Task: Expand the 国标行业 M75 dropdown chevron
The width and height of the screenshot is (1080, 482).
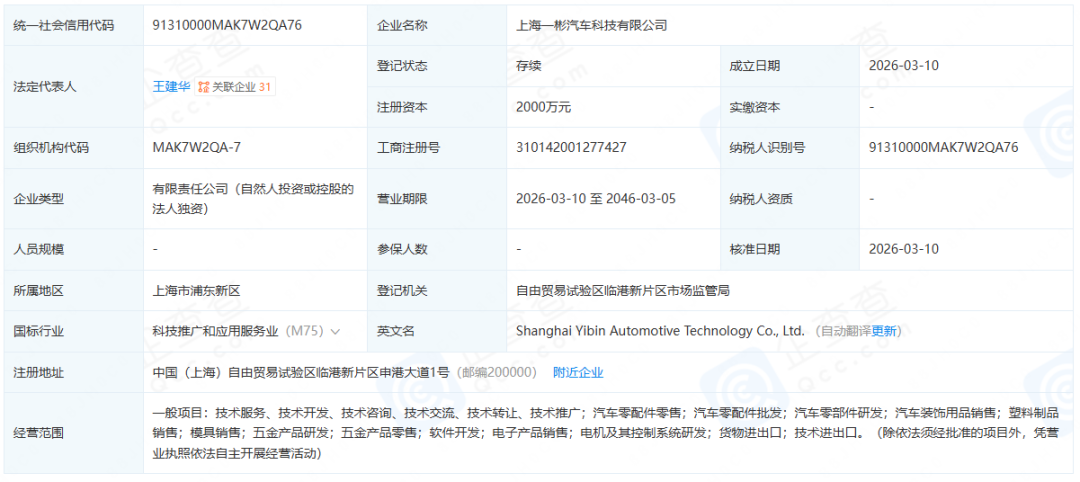Action: (335, 331)
